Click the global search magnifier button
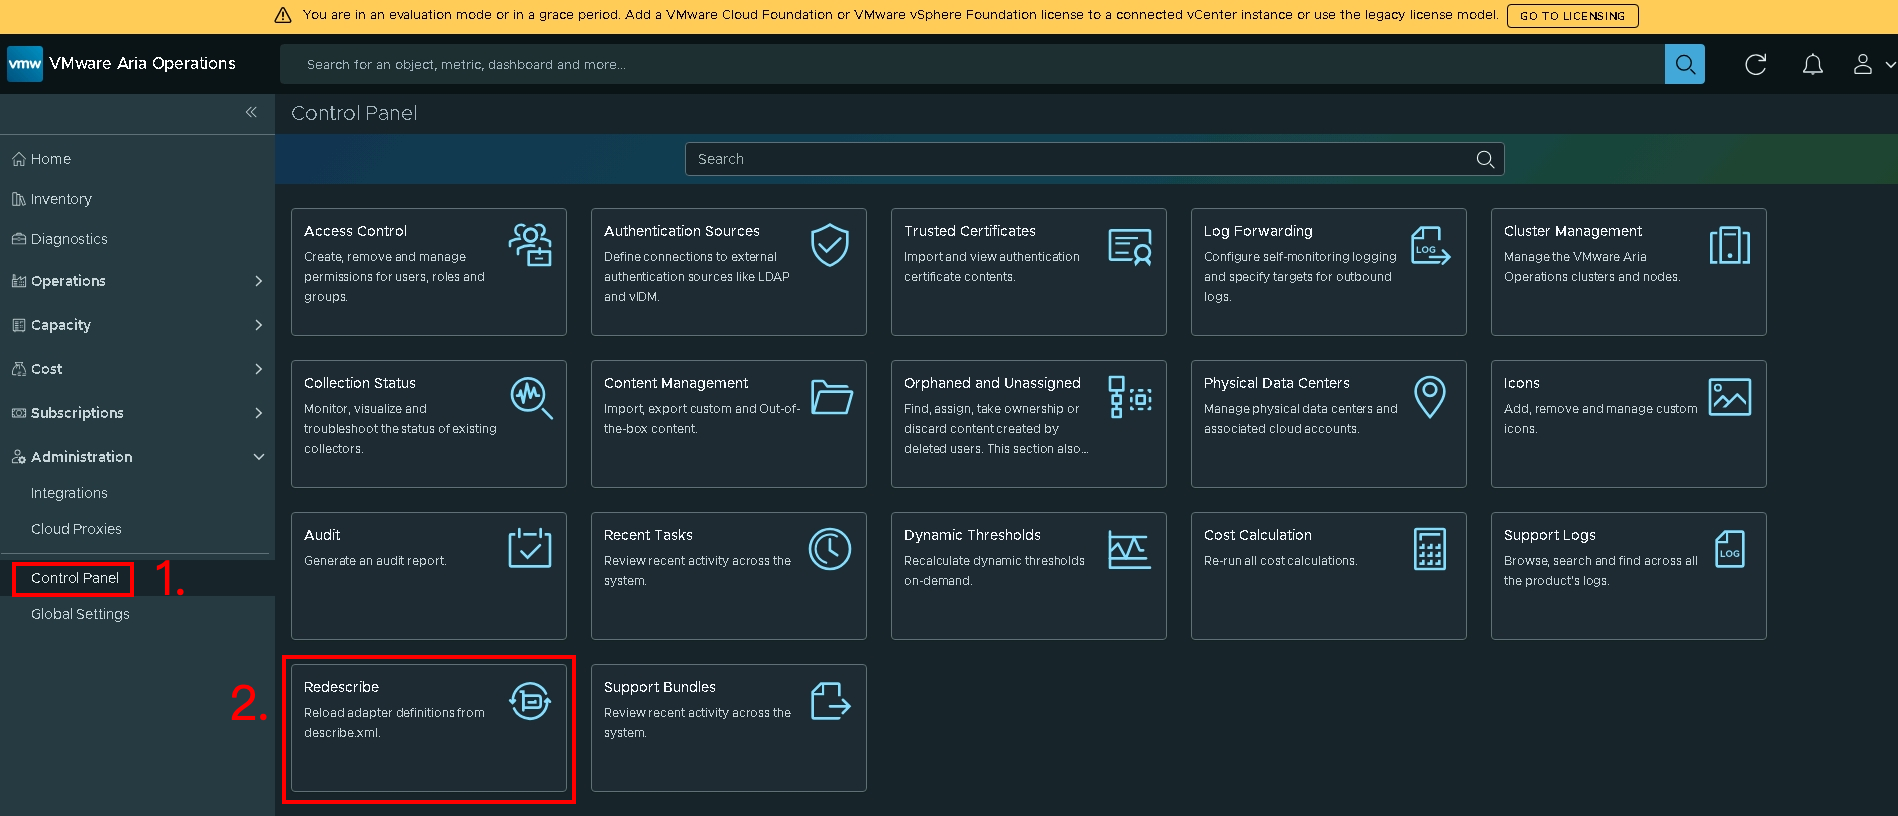 1685,64
